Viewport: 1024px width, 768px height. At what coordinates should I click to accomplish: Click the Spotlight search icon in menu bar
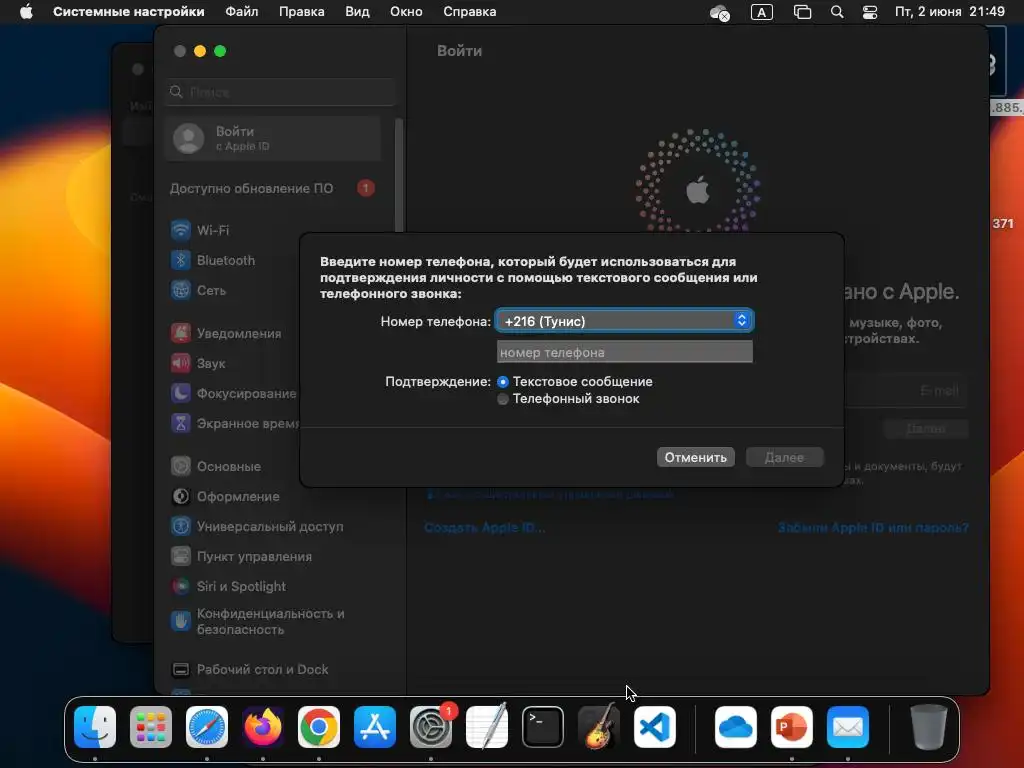(837, 12)
